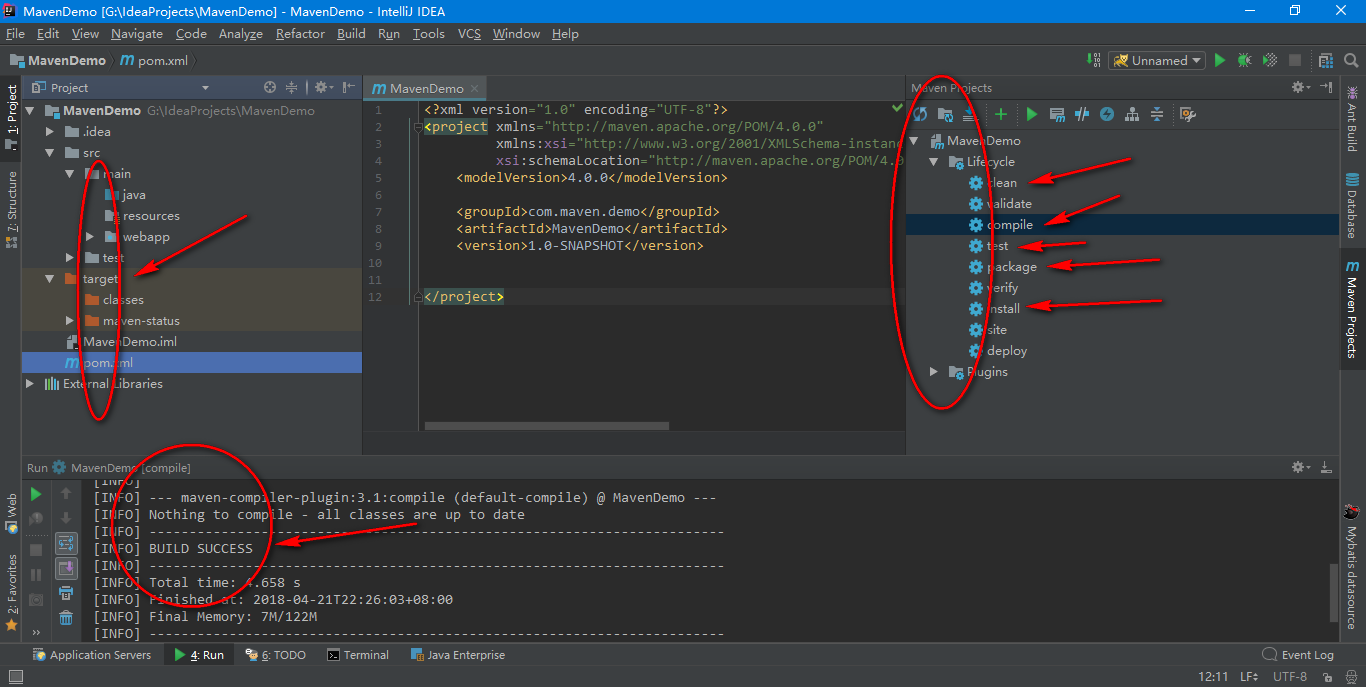Image resolution: width=1366 pixels, height=687 pixels.
Task: Expand the .idea folder
Action: pos(50,131)
